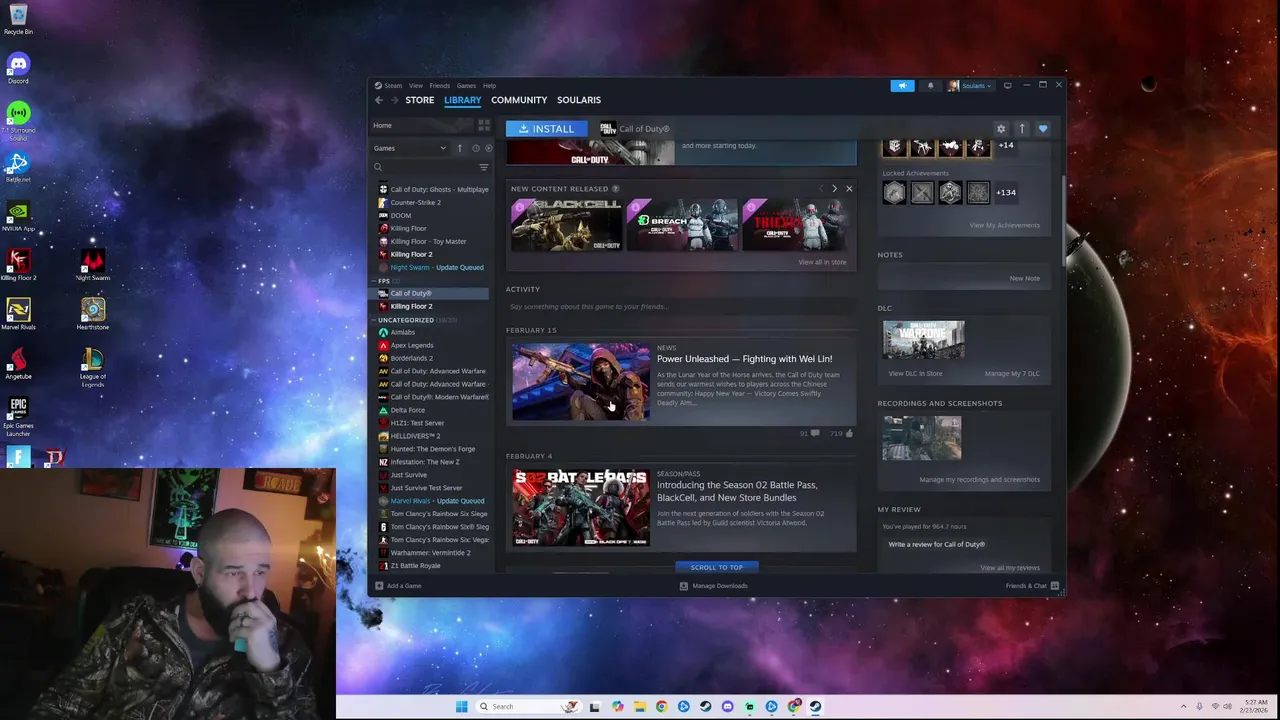Open the LIBRARY tab
Image resolution: width=1280 pixels, height=720 pixels.
[x=462, y=100]
